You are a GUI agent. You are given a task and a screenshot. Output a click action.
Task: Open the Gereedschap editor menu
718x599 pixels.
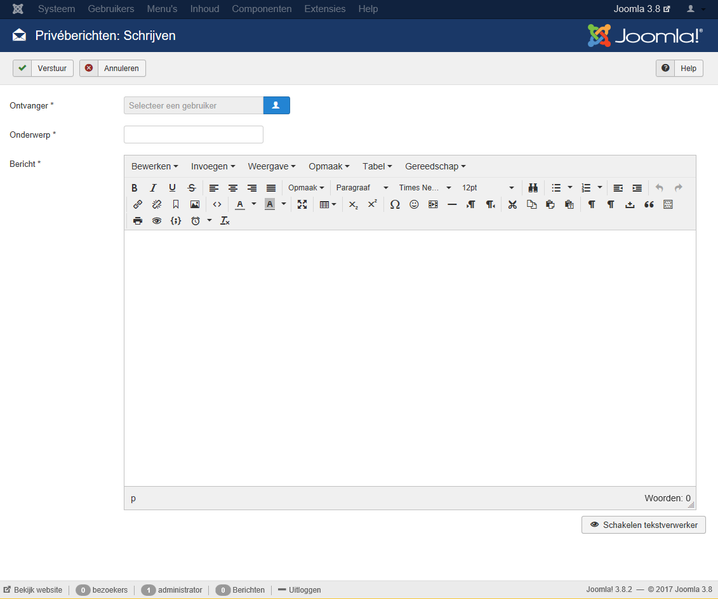pyautogui.click(x=435, y=166)
